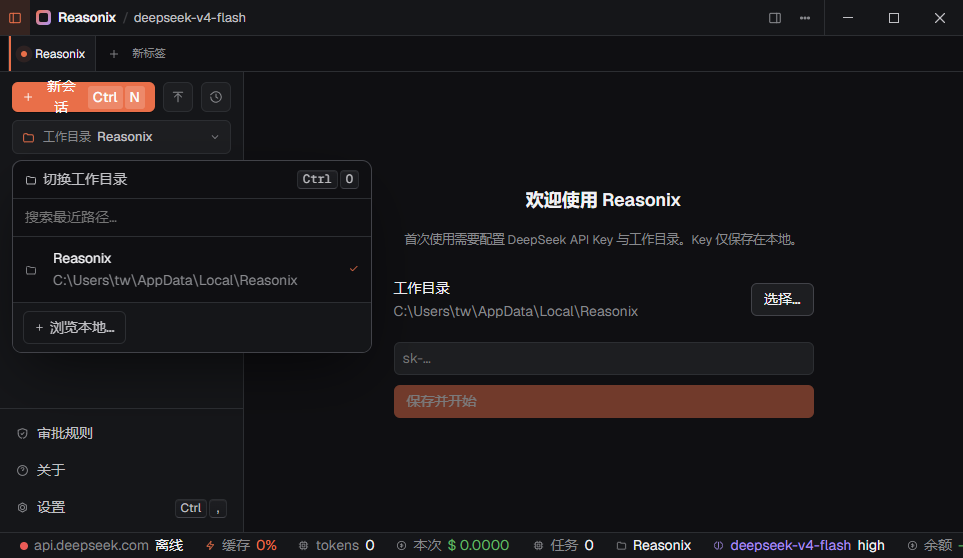Click the upload arrow icon button

point(178,97)
